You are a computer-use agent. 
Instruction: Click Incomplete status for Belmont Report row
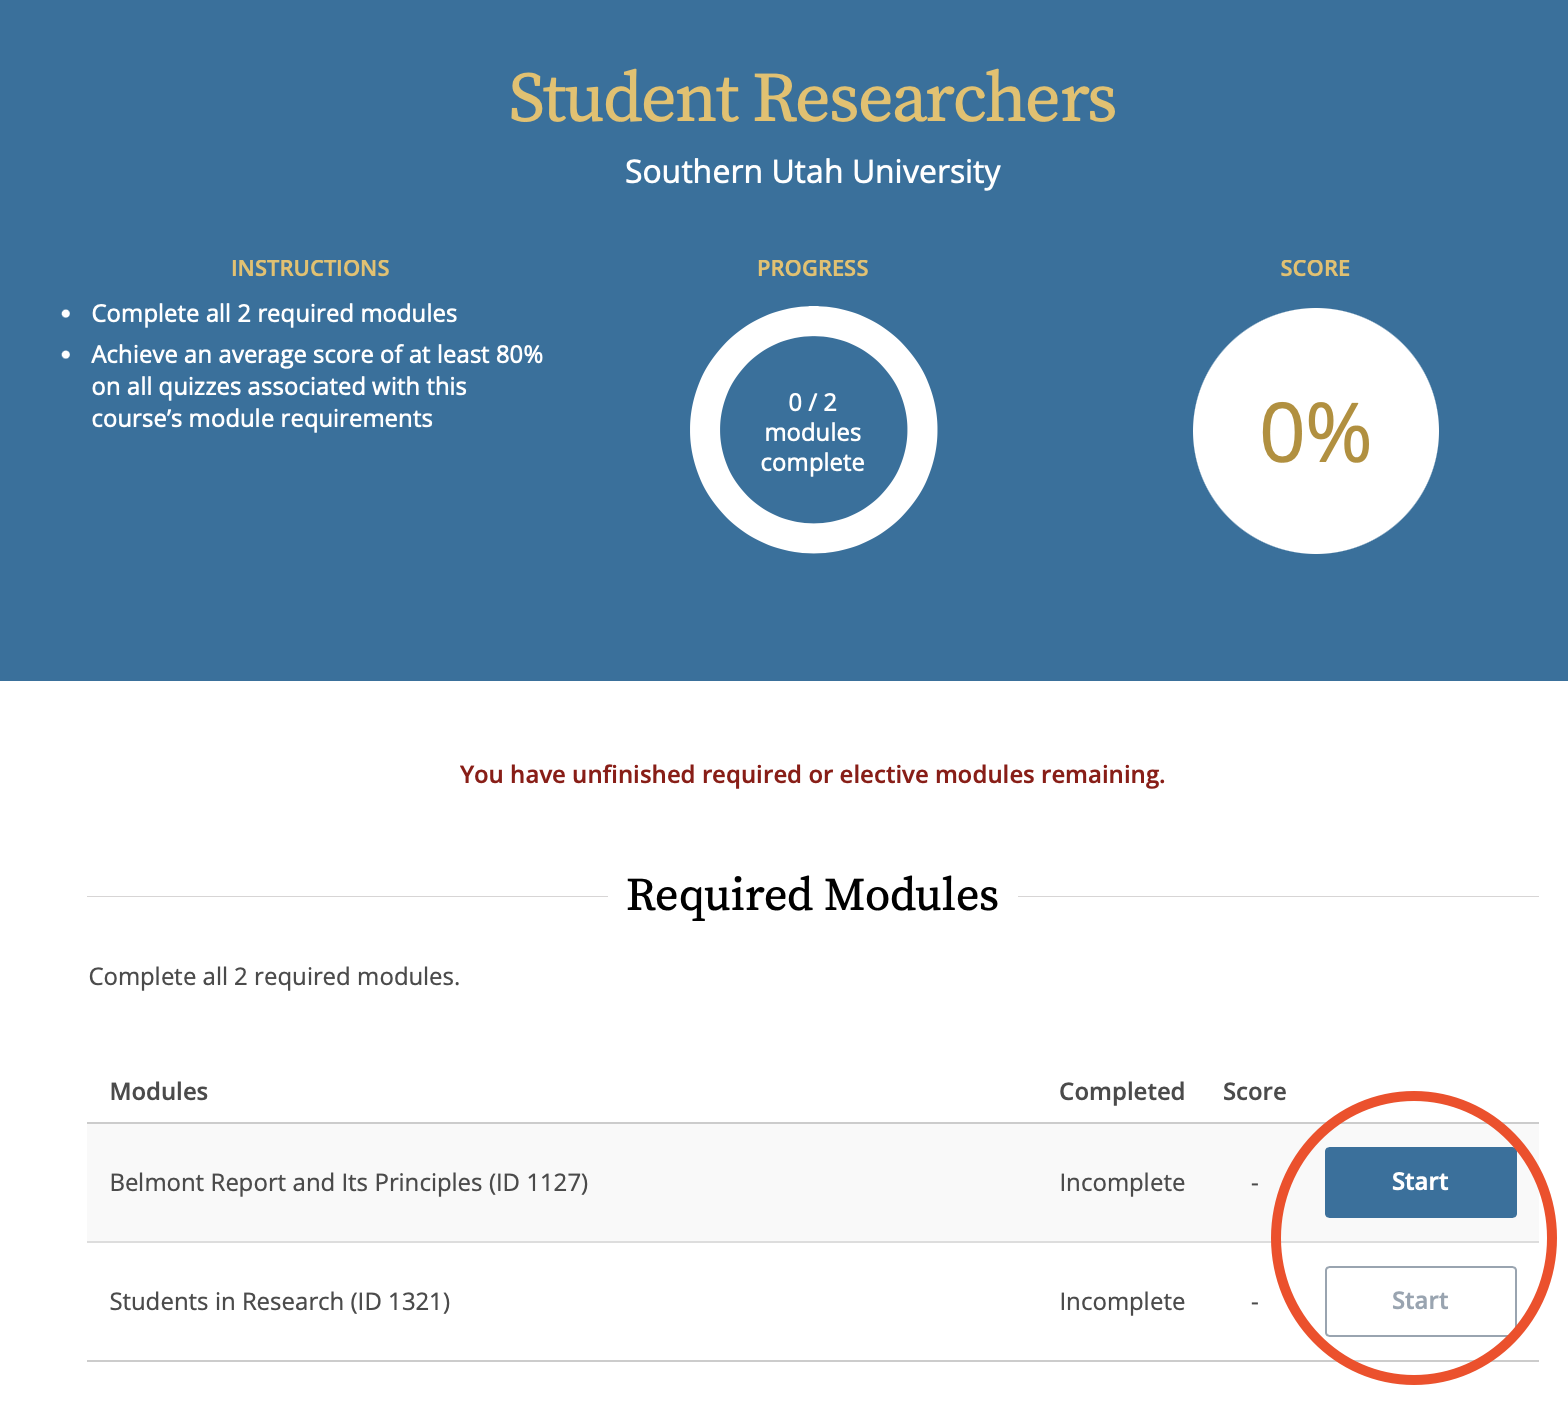1122,1182
